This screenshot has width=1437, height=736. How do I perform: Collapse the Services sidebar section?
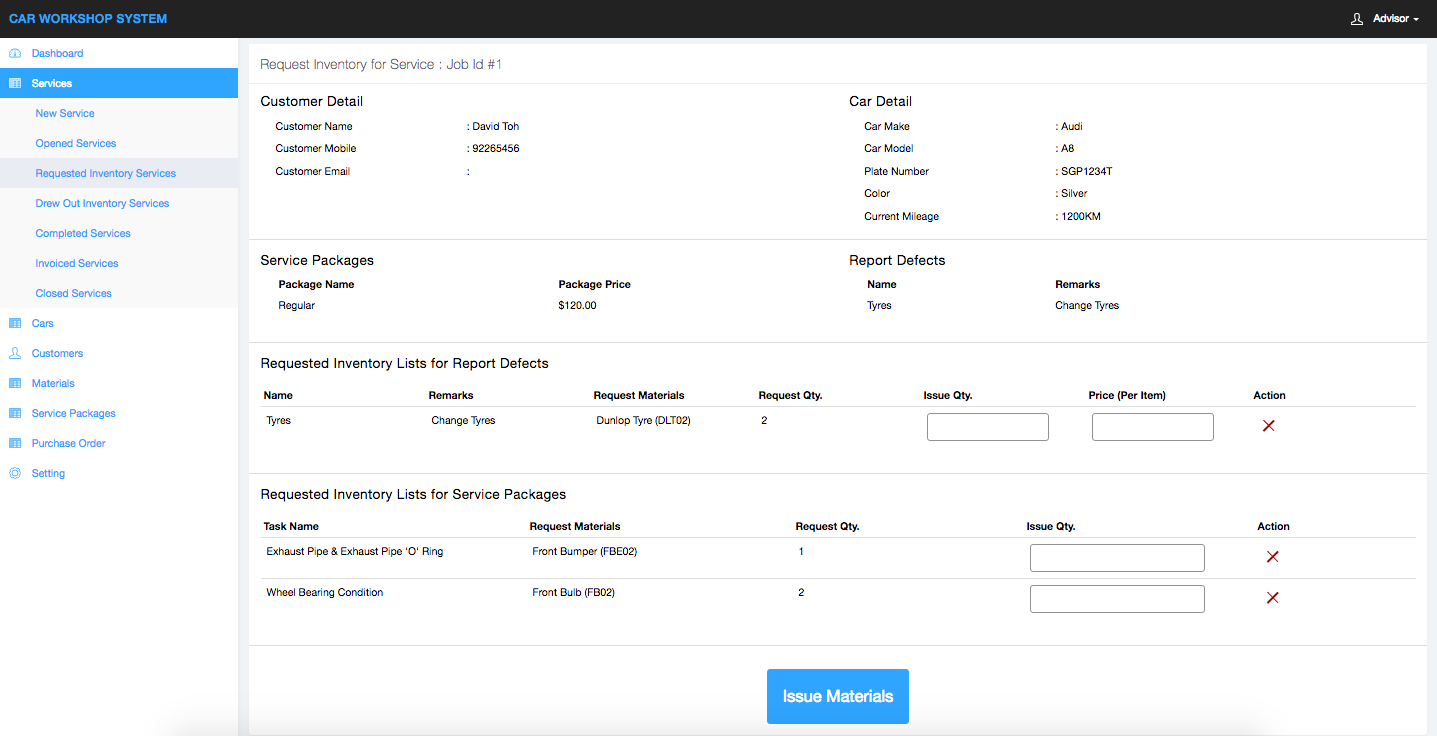point(52,83)
